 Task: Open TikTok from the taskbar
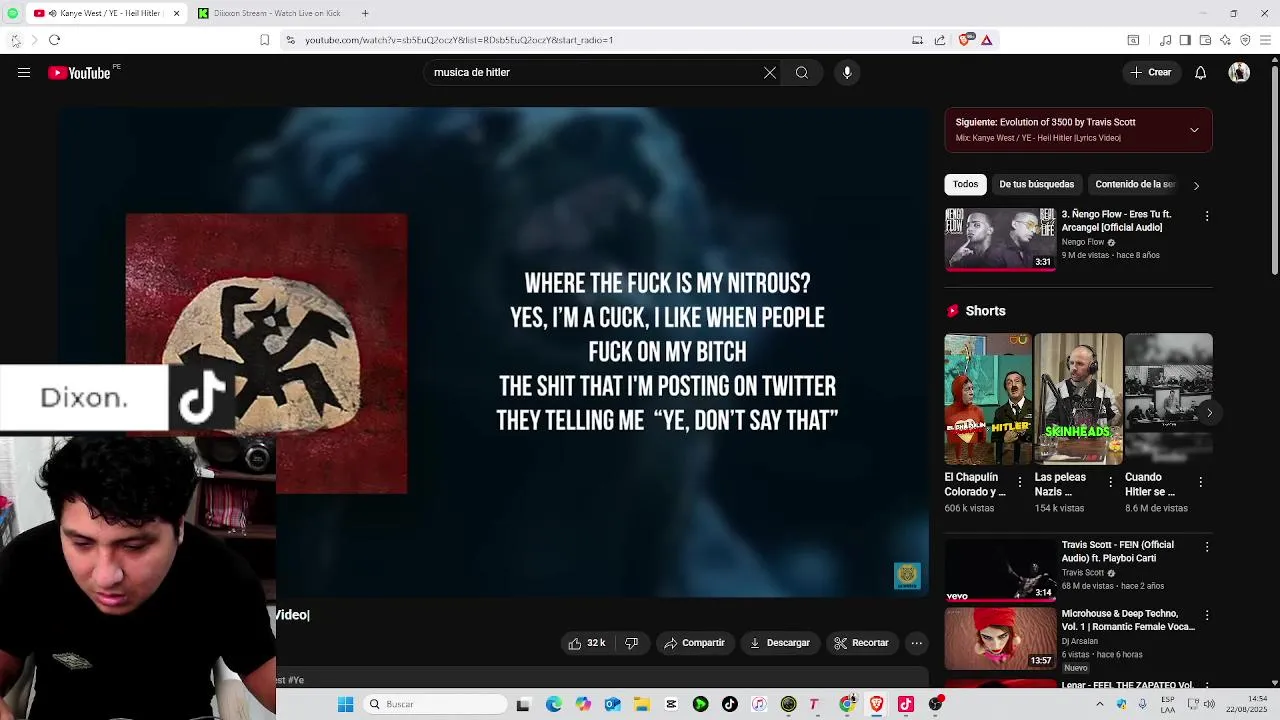[x=729, y=704]
